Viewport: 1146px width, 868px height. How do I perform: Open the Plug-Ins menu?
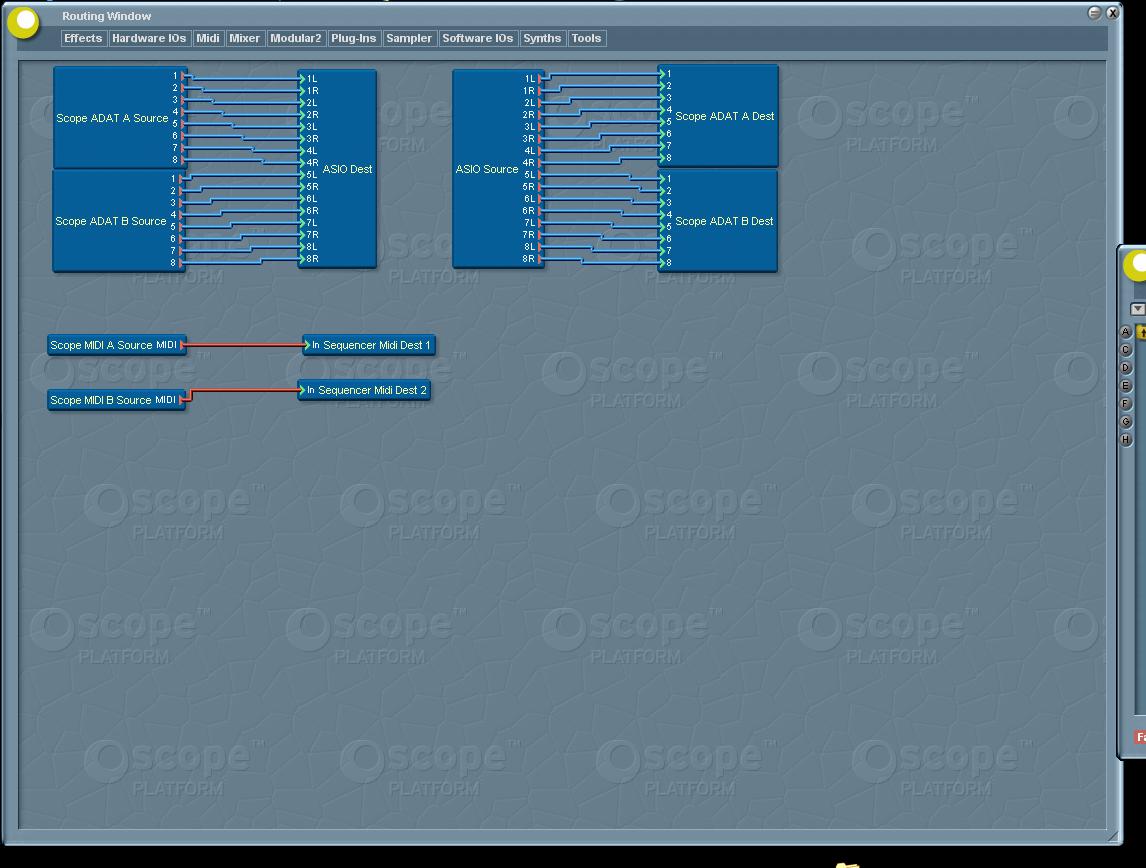354,38
